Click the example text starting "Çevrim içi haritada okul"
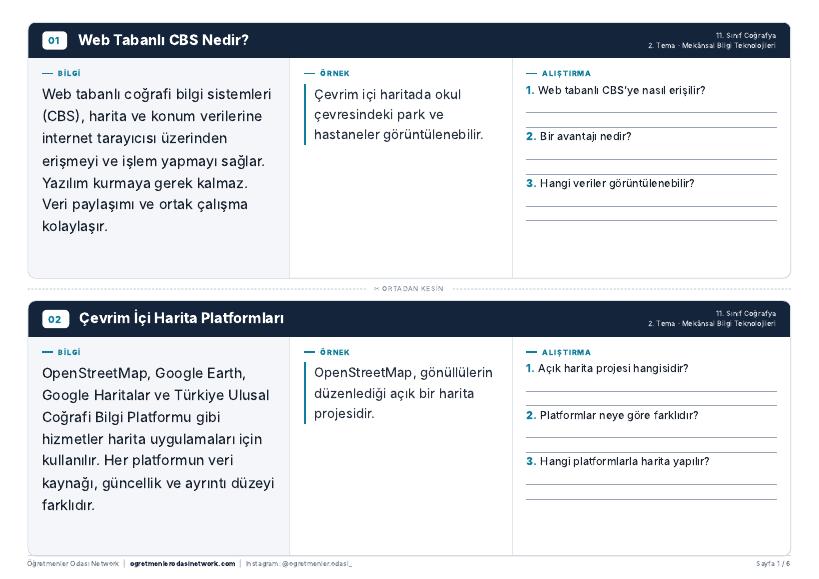The width and height of the screenshot is (819, 579). click(x=398, y=114)
